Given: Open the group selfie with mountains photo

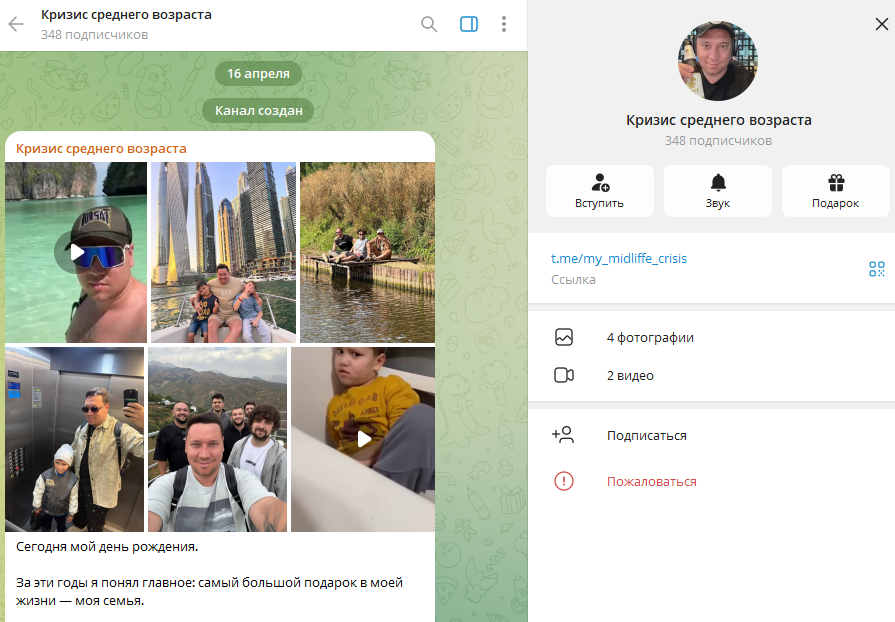Looking at the screenshot, I should pos(217,439).
